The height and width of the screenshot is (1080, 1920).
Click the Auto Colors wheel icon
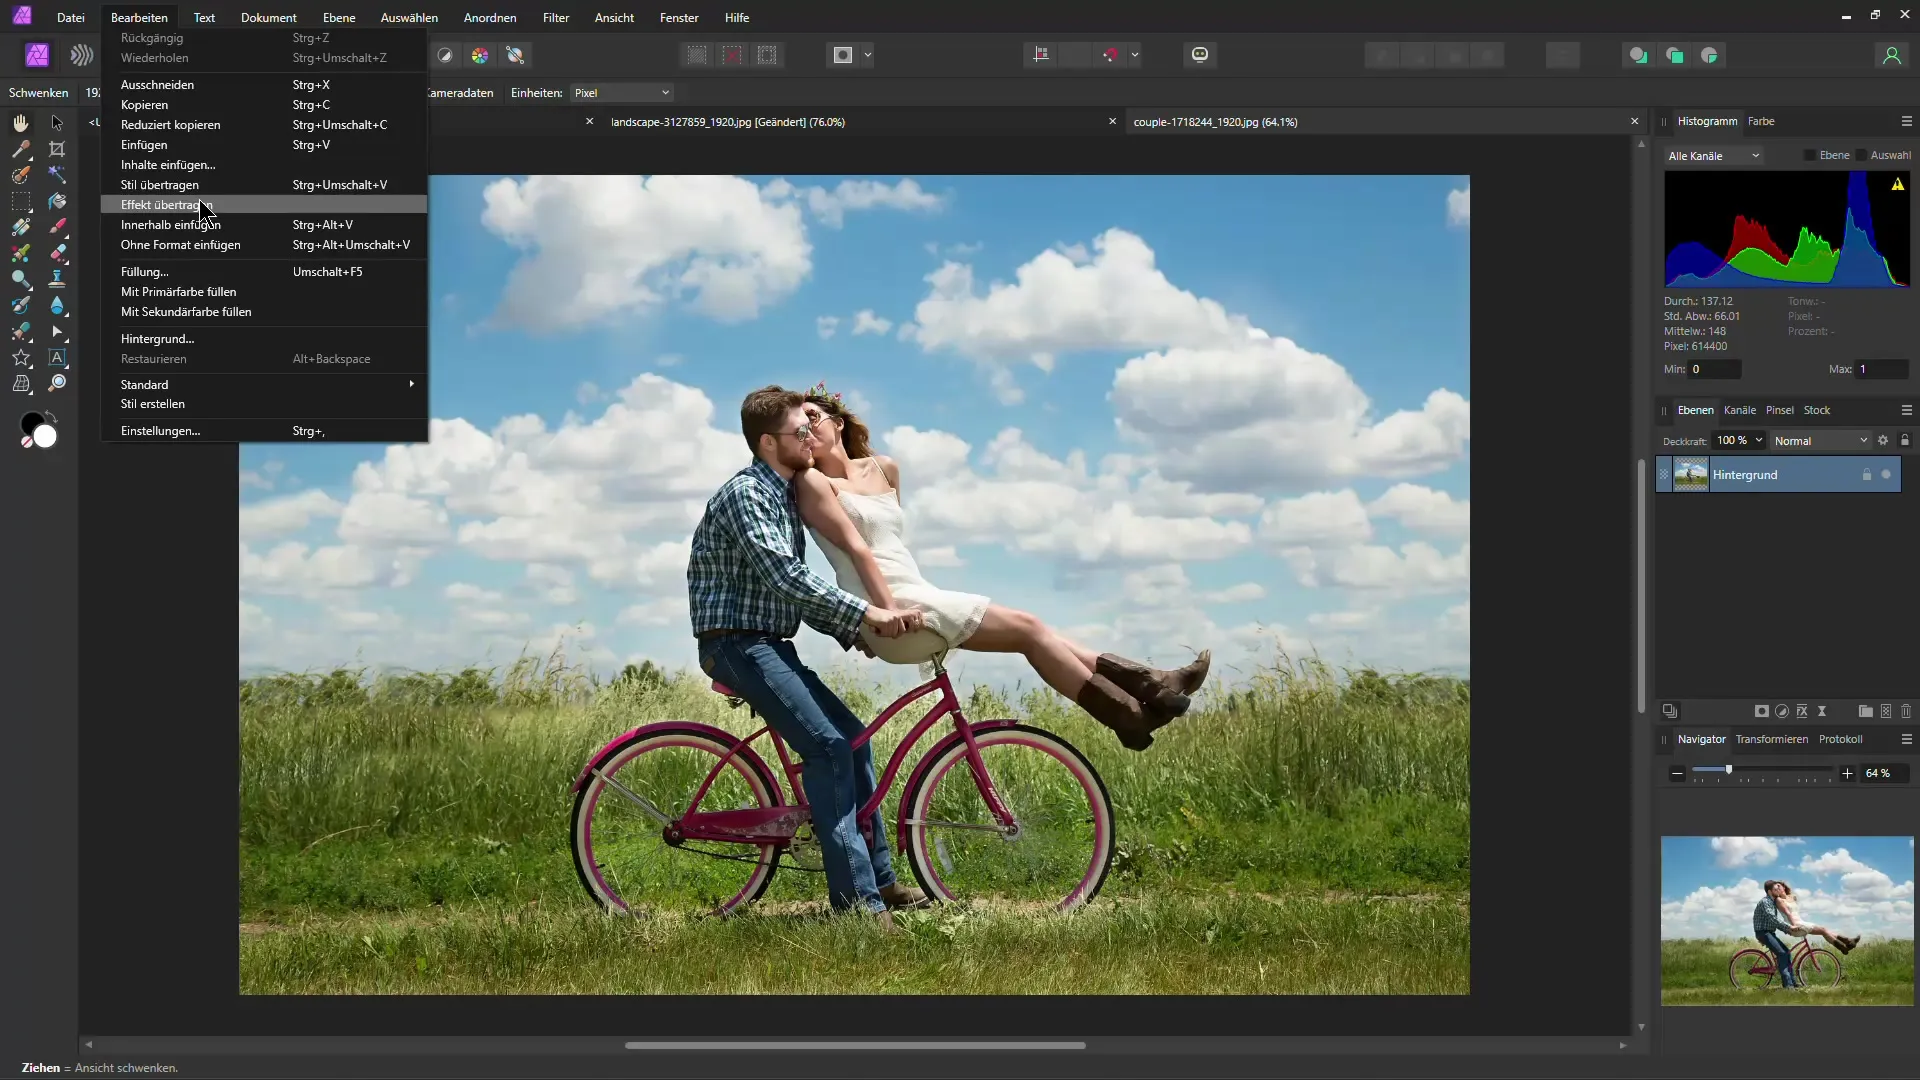click(480, 55)
